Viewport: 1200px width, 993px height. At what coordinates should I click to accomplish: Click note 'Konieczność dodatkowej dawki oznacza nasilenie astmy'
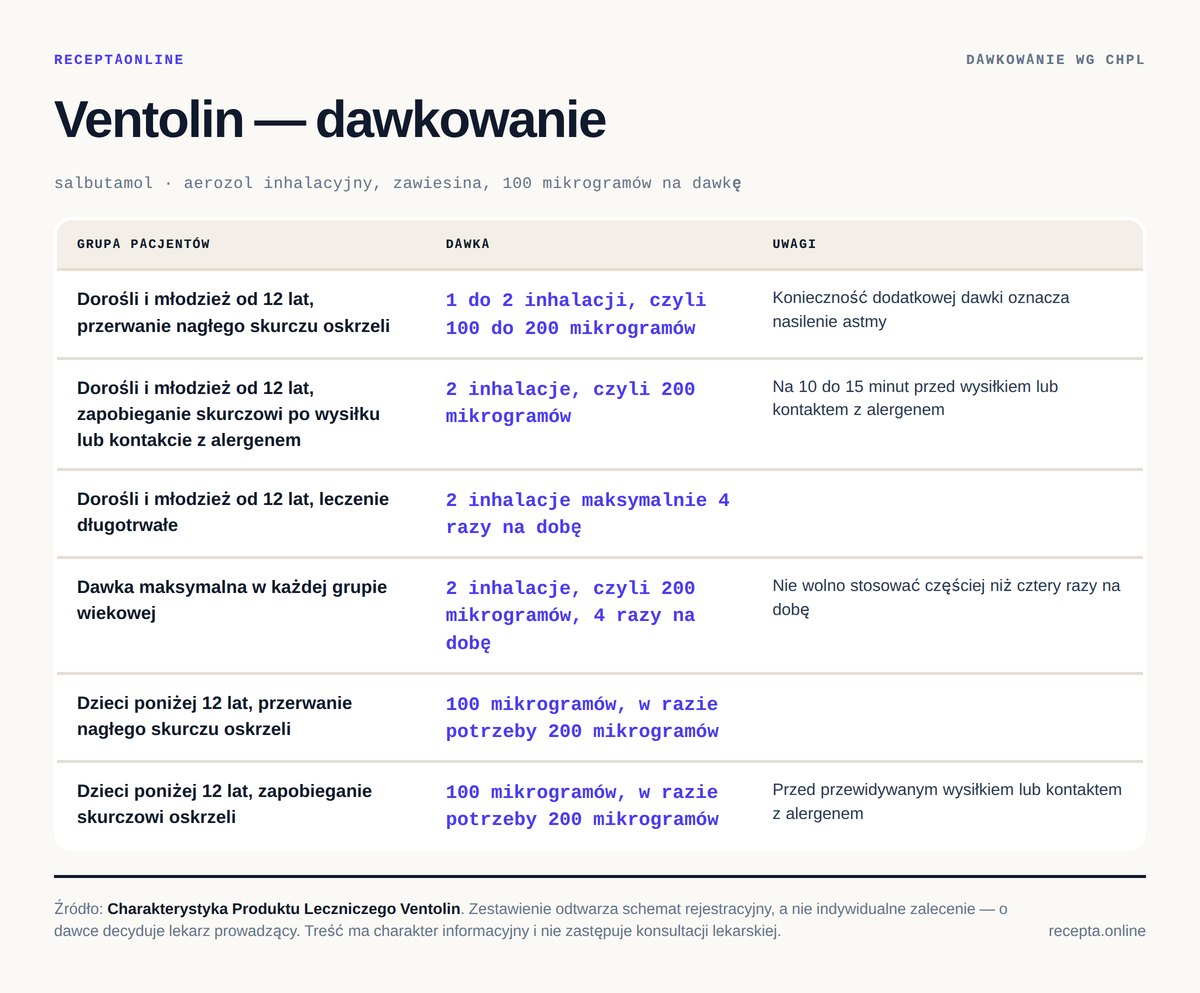coord(921,309)
